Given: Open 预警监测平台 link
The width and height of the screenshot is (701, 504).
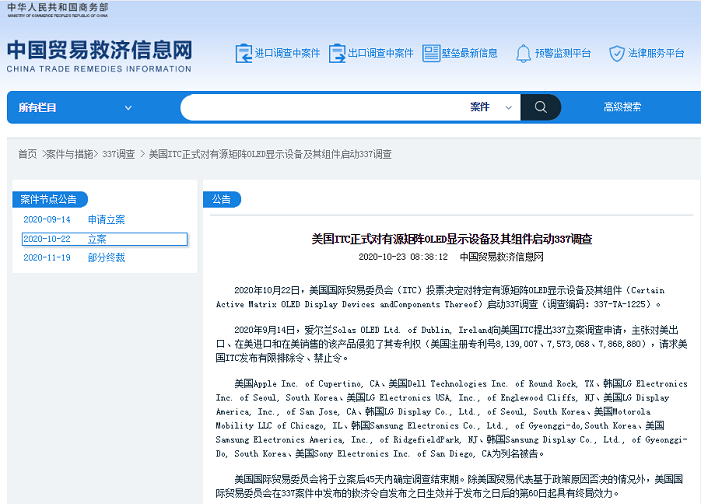Looking at the screenshot, I should pyautogui.click(x=563, y=53).
